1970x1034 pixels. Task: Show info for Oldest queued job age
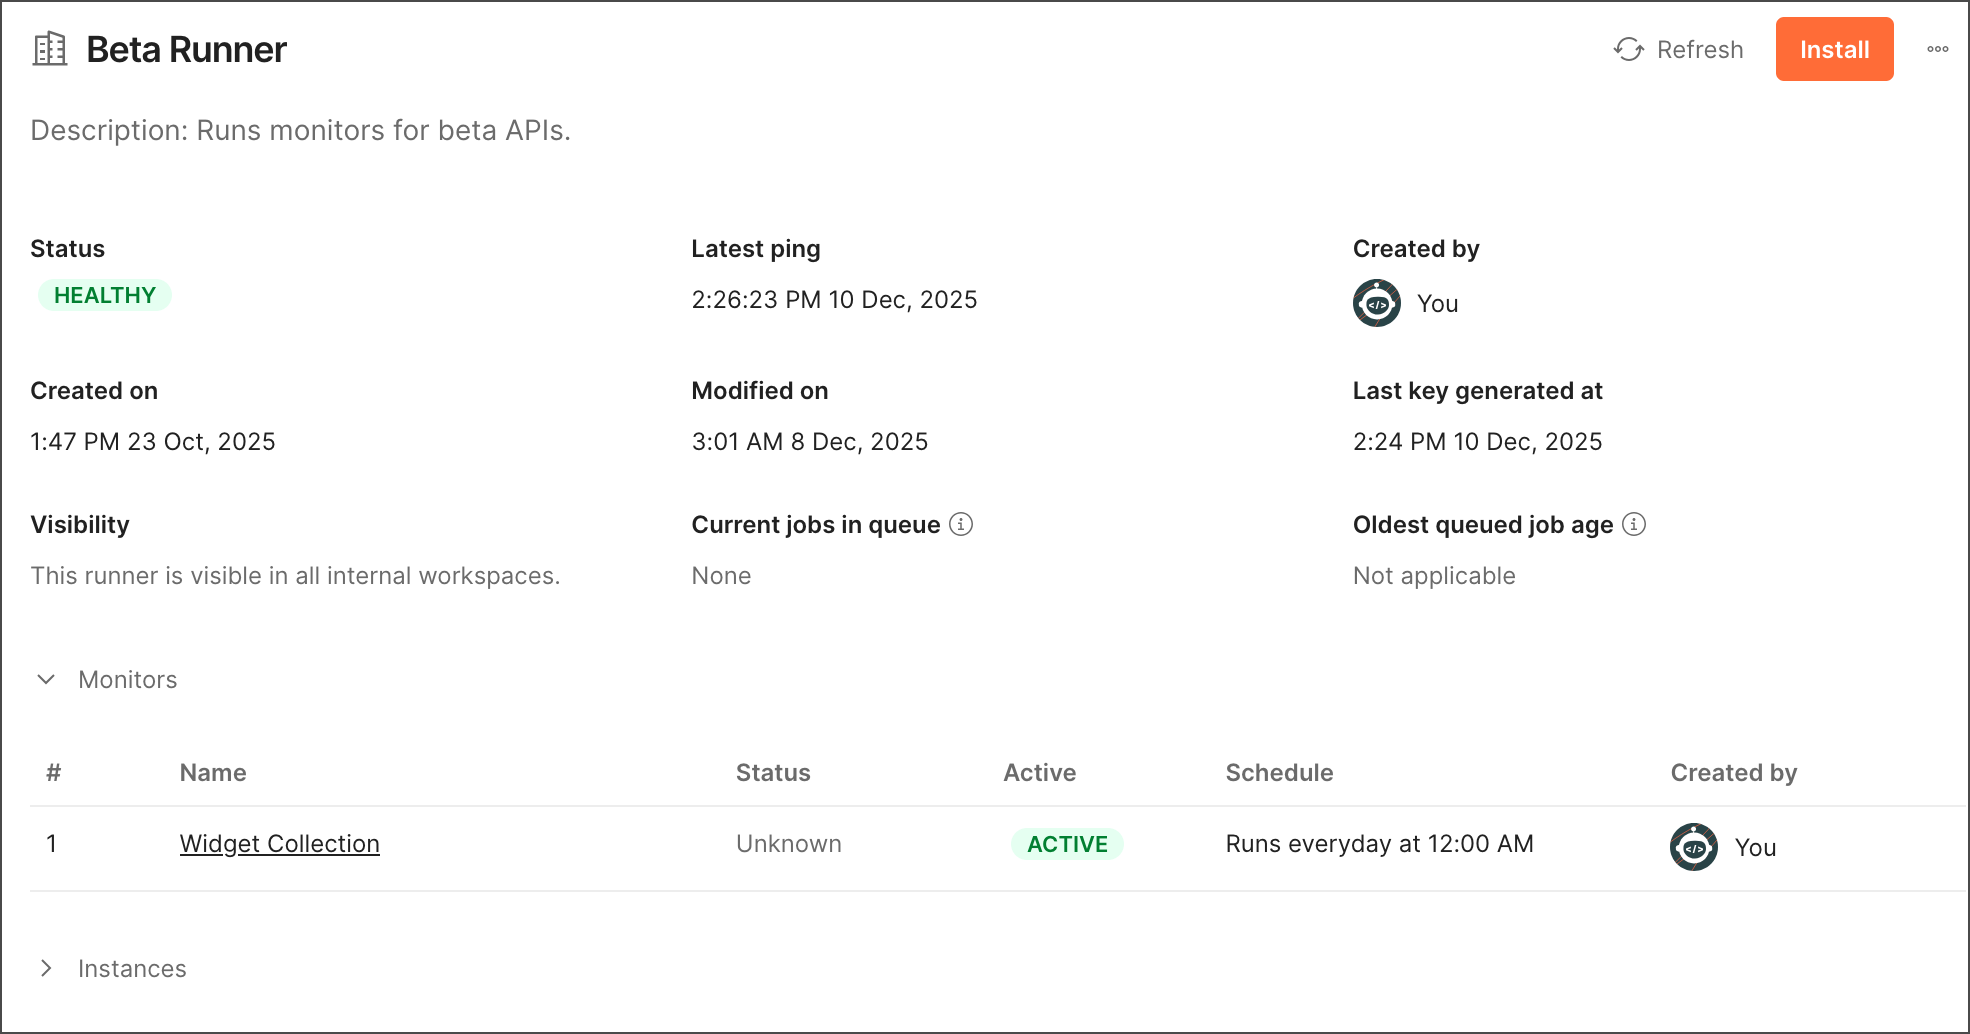(1634, 524)
